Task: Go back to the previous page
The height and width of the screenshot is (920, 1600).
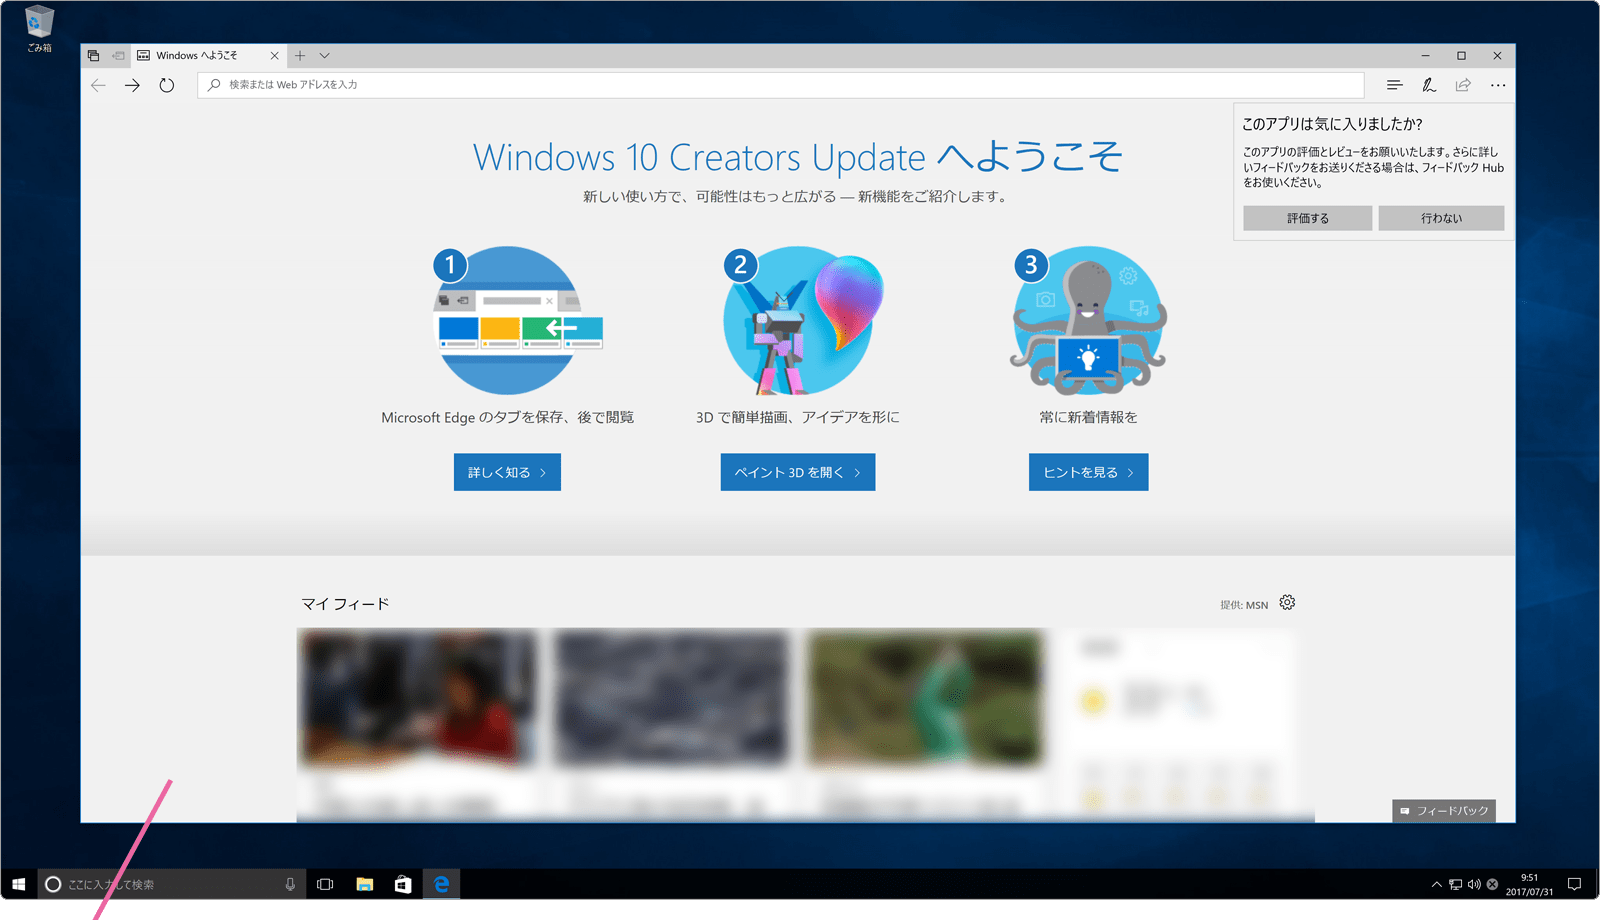Action: click(98, 85)
